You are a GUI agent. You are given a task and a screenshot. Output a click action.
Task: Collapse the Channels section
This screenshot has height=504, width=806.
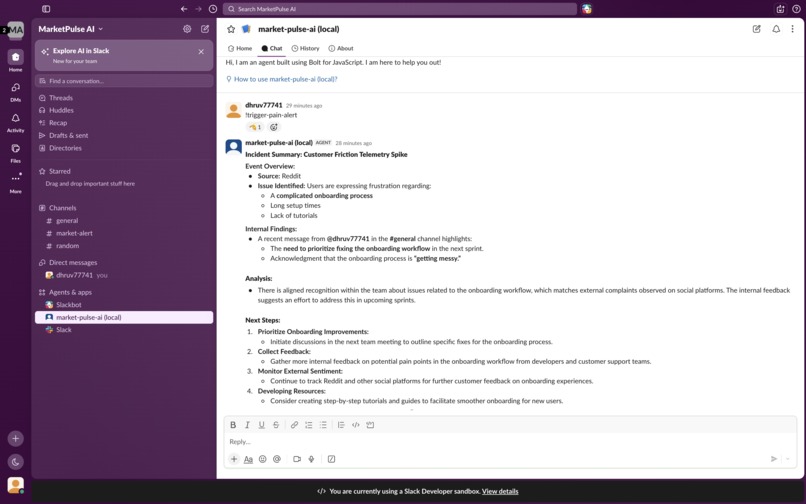tap(62, 208)
